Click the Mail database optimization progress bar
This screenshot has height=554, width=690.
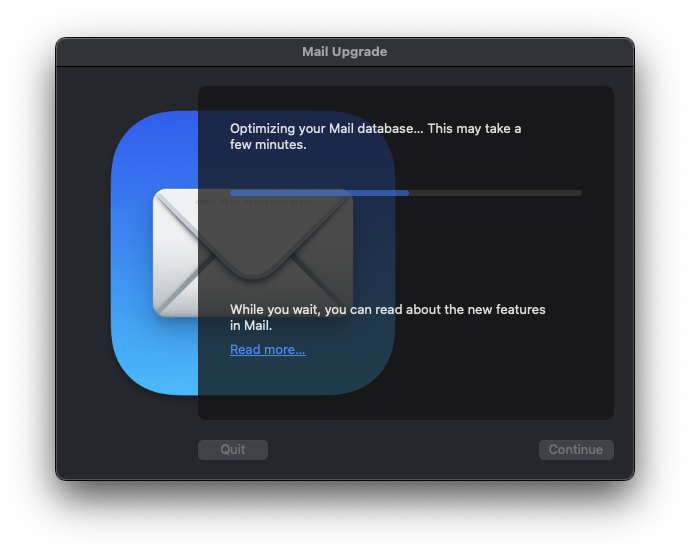(406, 193)
